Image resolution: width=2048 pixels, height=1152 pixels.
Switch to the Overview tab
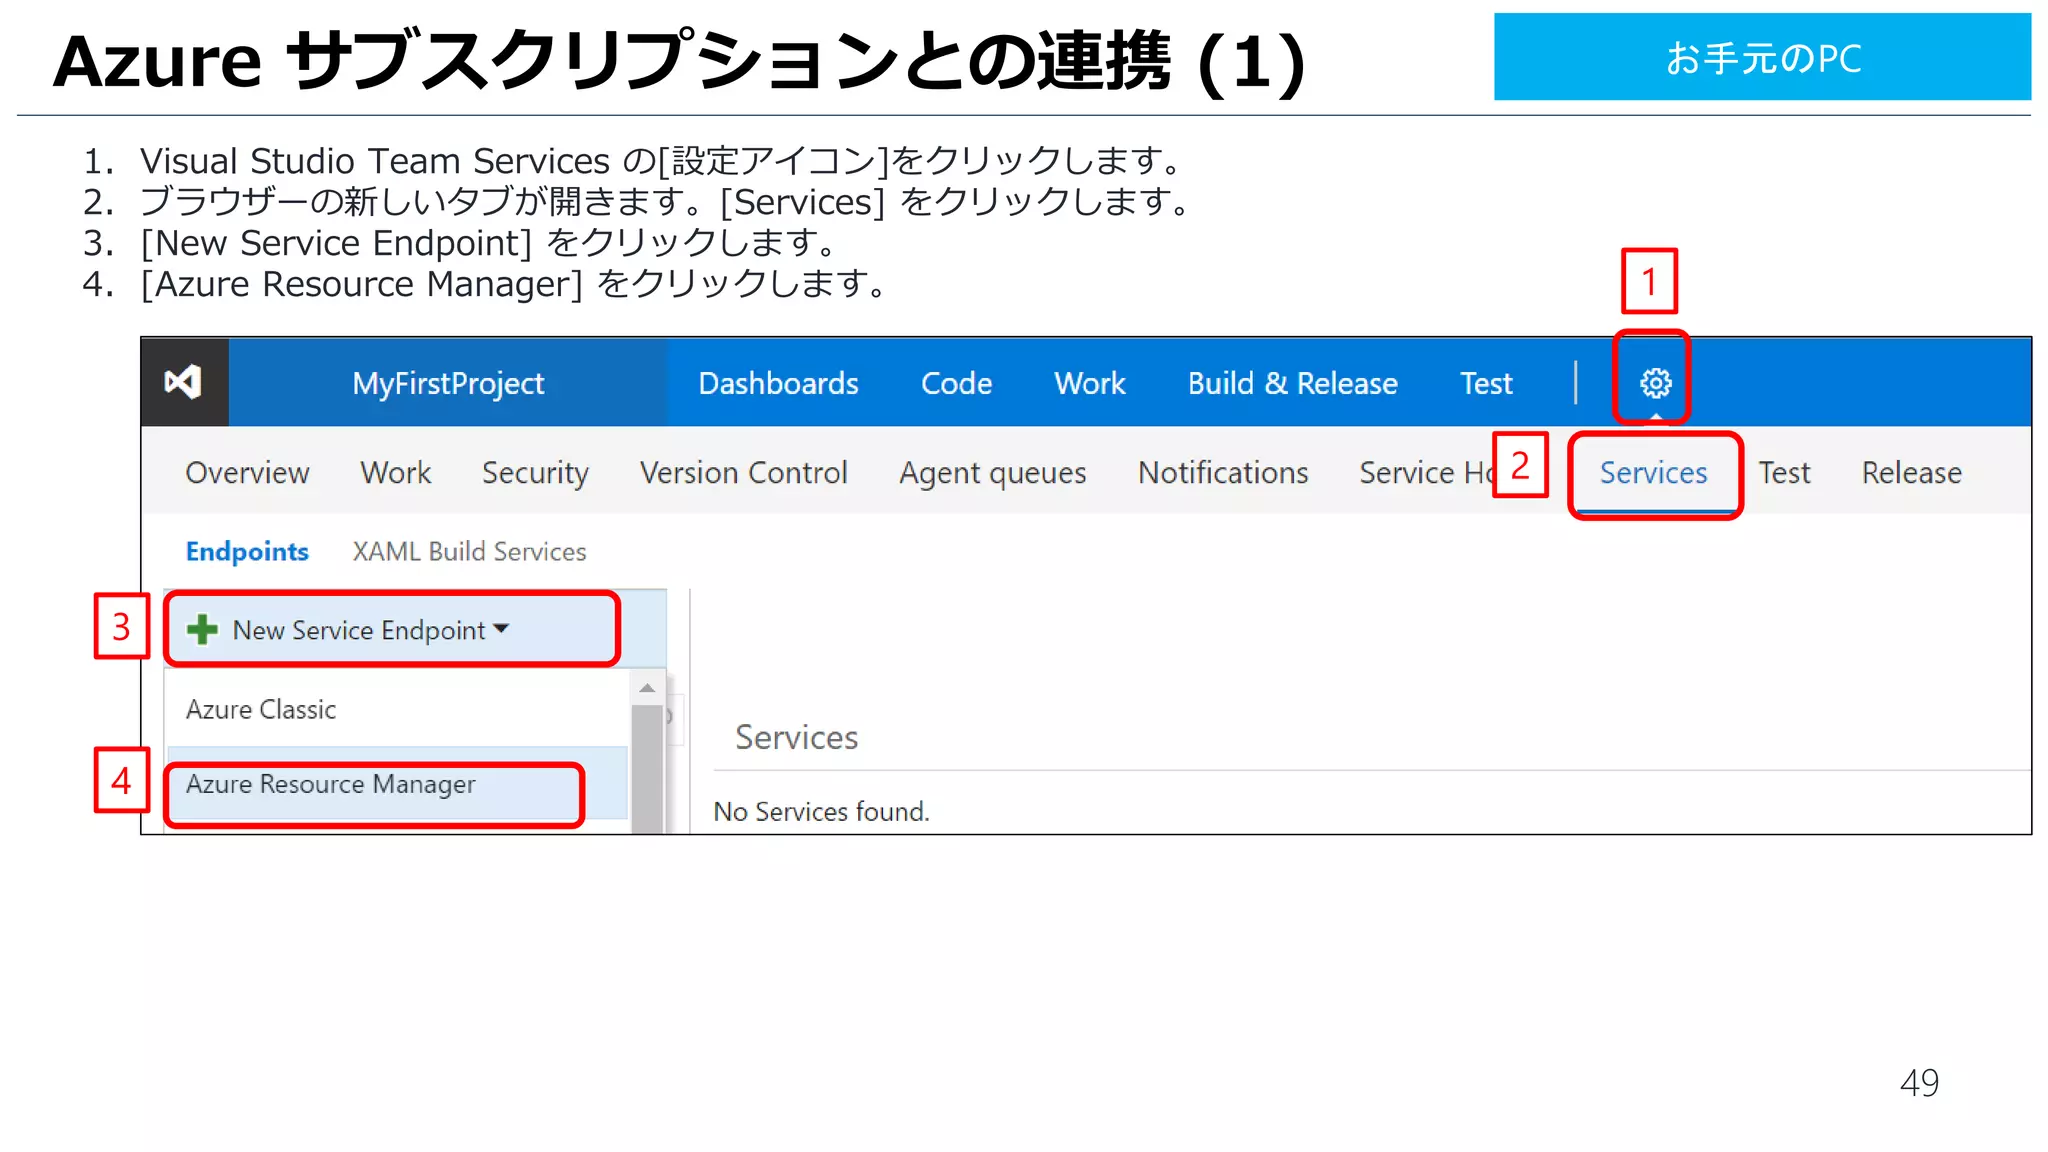(x=247, y=472)
